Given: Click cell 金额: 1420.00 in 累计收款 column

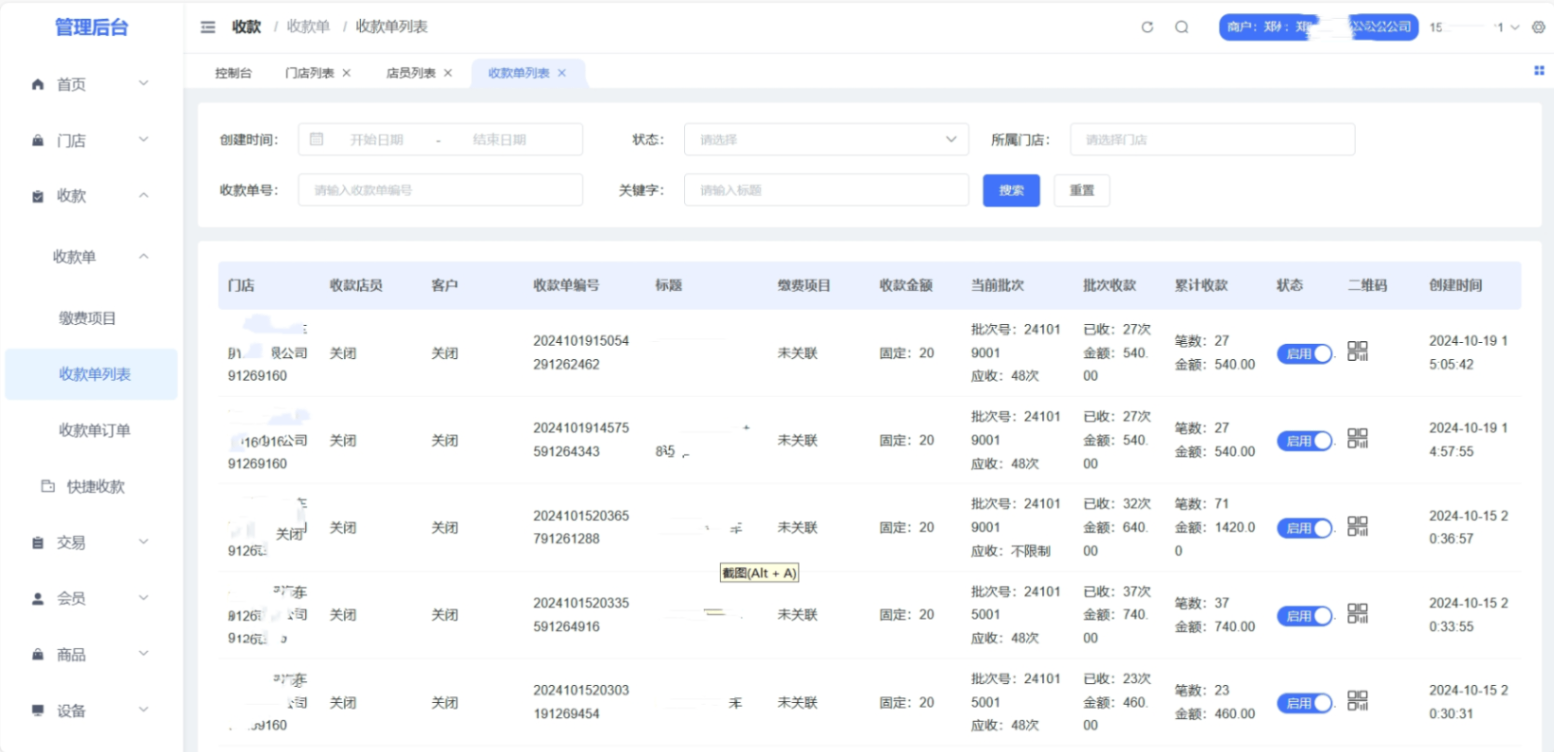Looking at the screenshot, I should tap(1215, 539).
